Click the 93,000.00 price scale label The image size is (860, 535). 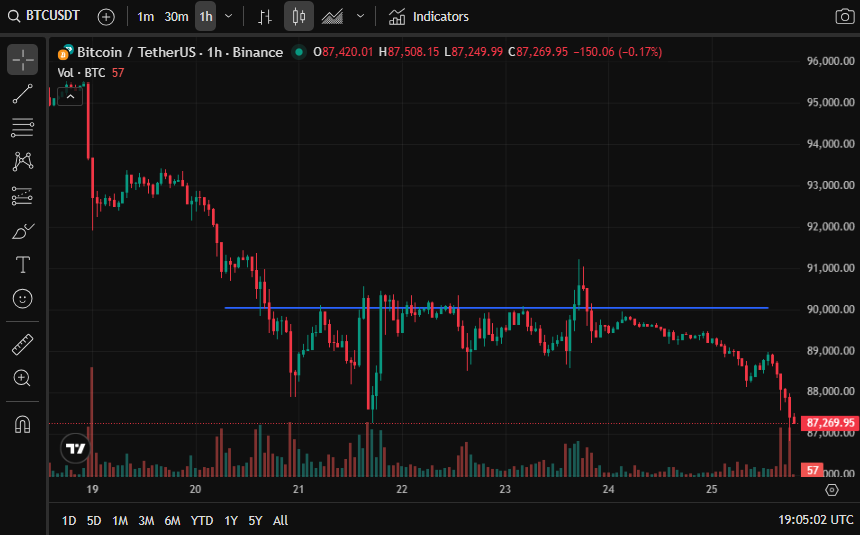830,185
